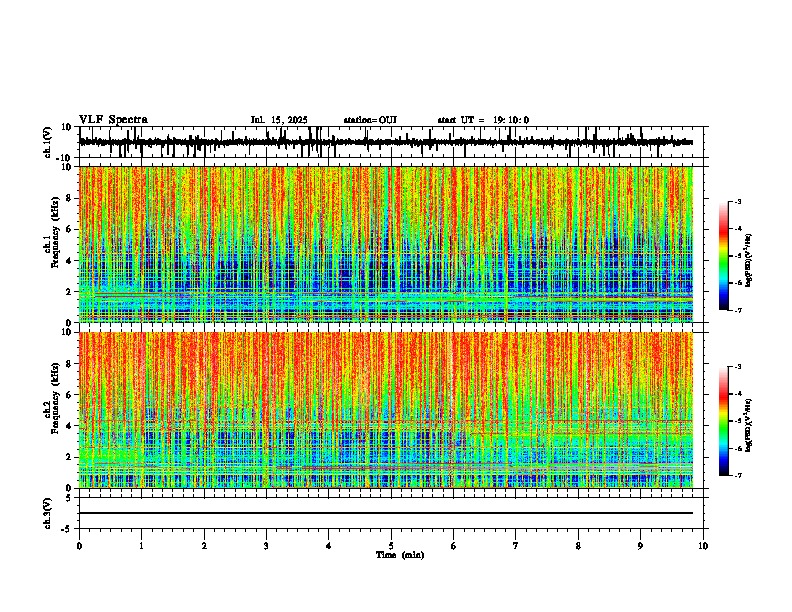The height and width of the screenshot is (612, 792).
Task: Click the time axis tick label "0"
Action: pos(79,546)
